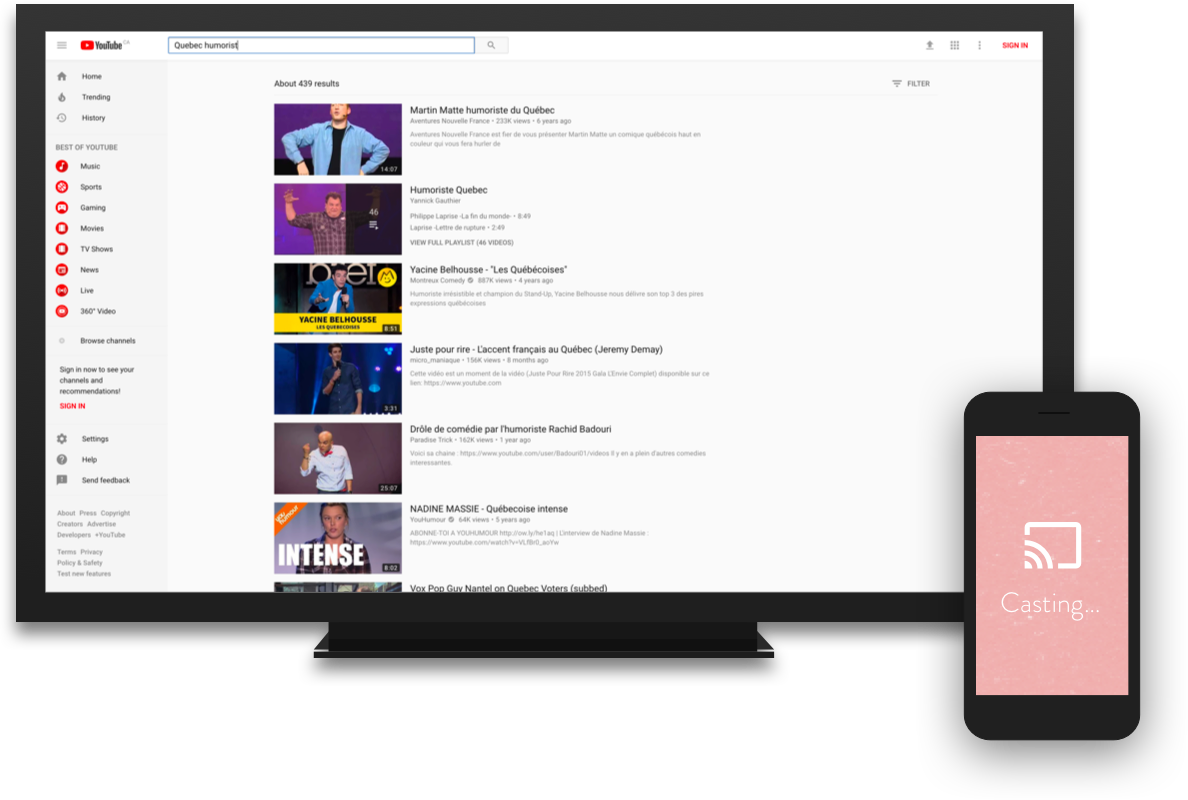
Task: Click the sidebar SIGN IN link
Action: click(x=73, y=406)
